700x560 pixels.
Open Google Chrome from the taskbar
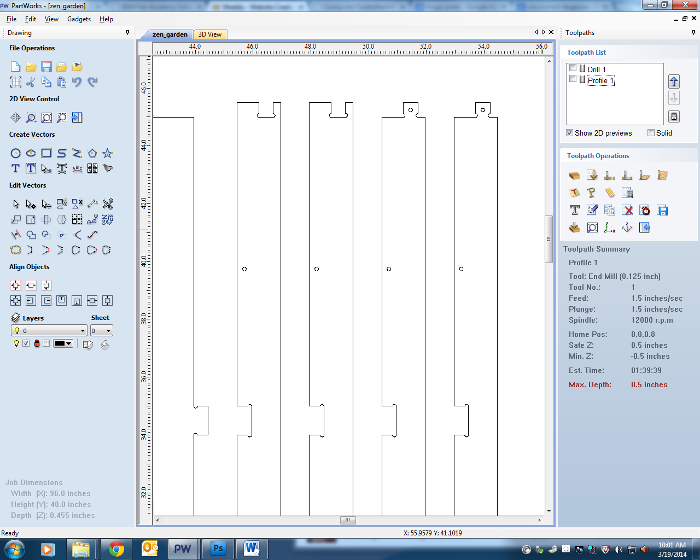(x=117, y=549)
